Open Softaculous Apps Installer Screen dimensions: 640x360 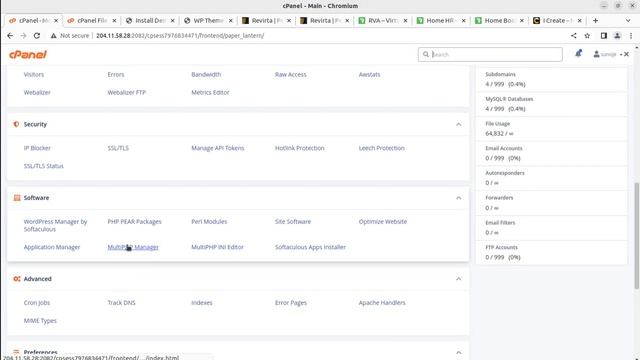[x=310, y=247]
